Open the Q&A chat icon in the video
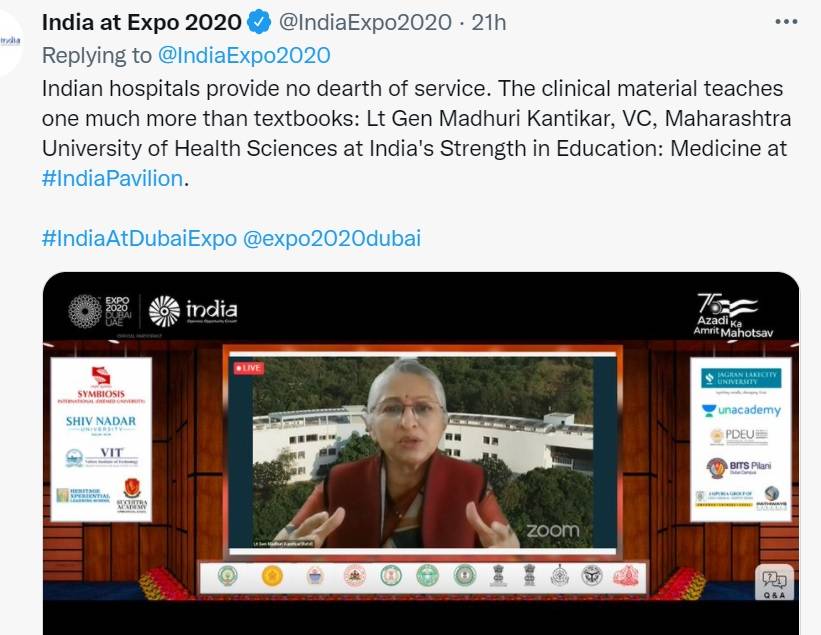Image resolution: width=821 pixels, height=635 pixels. (x=774, y=582)
